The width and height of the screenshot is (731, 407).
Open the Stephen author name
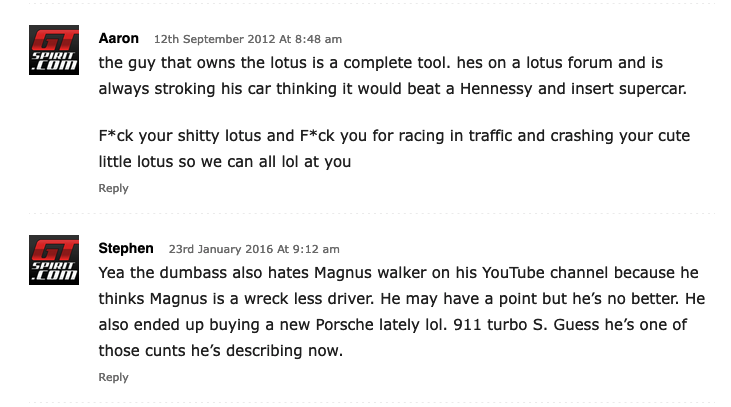pyautogui.click(x=126, y=248)
